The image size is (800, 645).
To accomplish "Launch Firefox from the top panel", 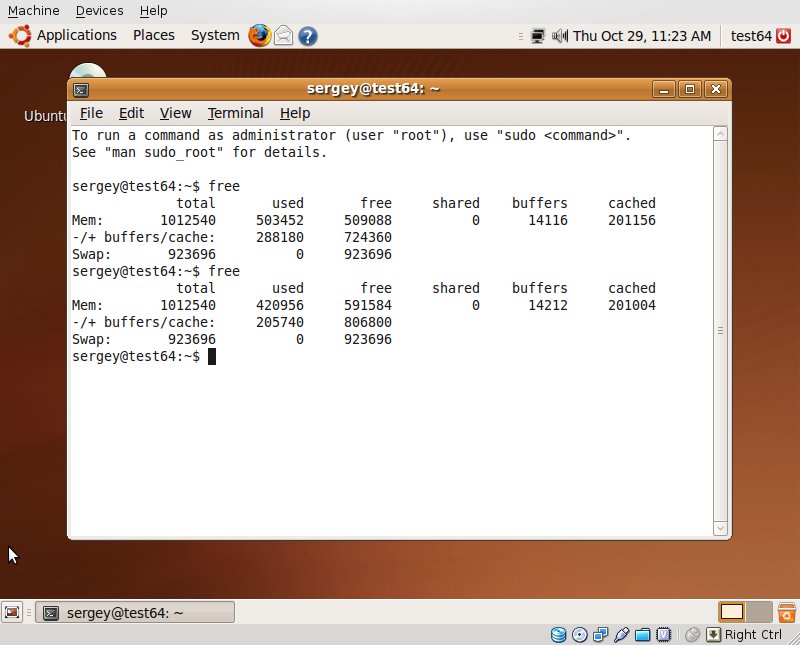I will pos(259,35).
